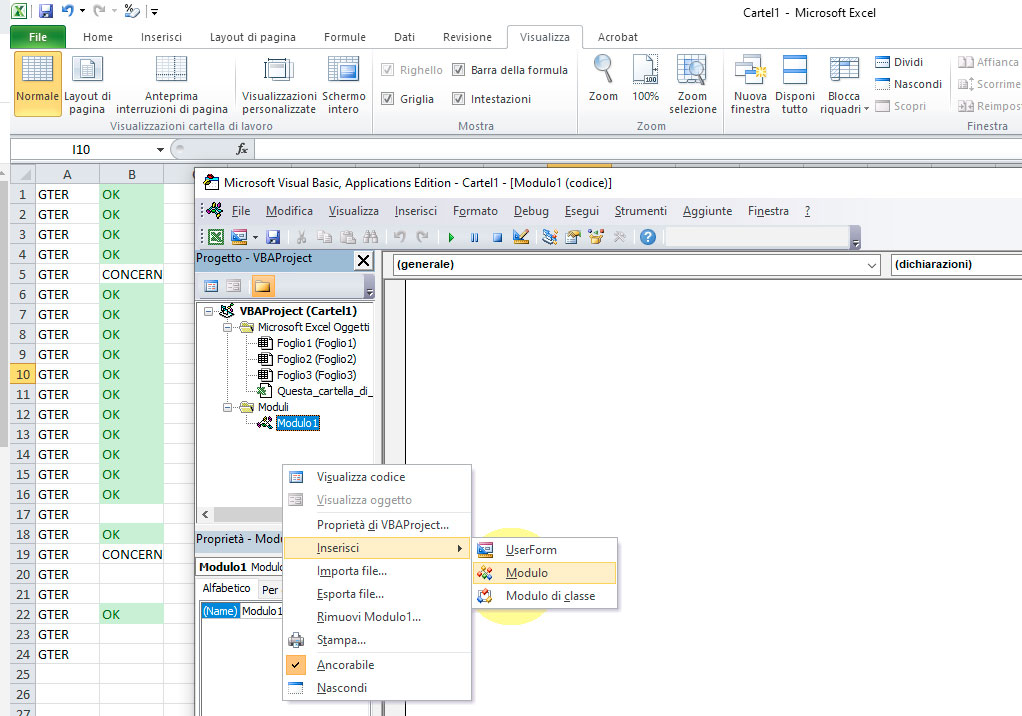Image resolution: width=1022 pixels, height=716 pixels.
Task: Close the Progetto - VBAProject panel
Action: [363, 261]
